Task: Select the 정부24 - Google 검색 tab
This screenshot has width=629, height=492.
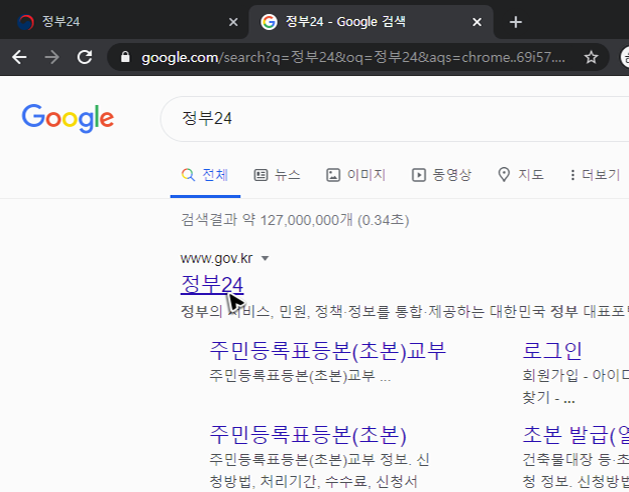Action: point(371,22)
